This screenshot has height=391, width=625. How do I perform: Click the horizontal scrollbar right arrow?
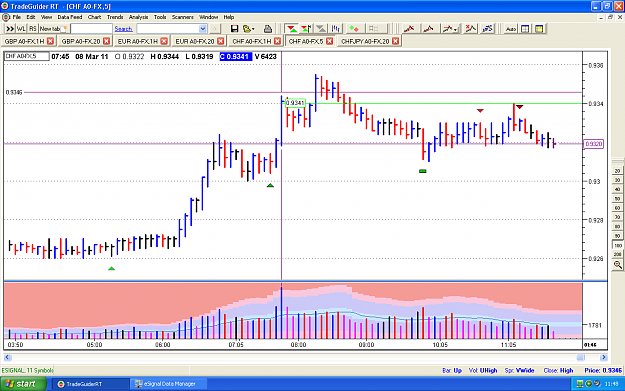(x=603, y=357)
